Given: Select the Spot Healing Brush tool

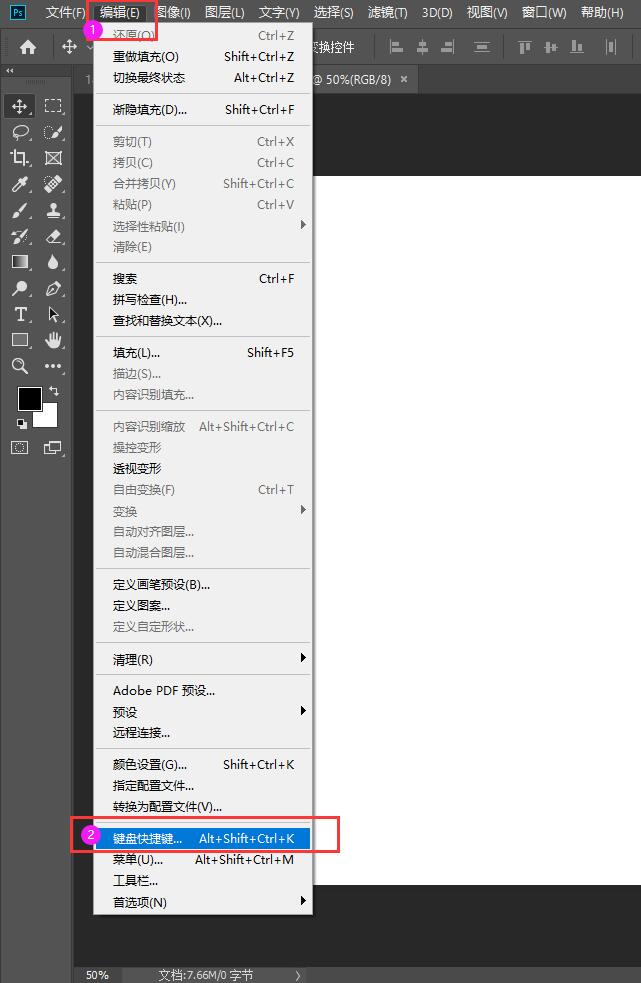Looking at the screenshot, I should 53,184.
